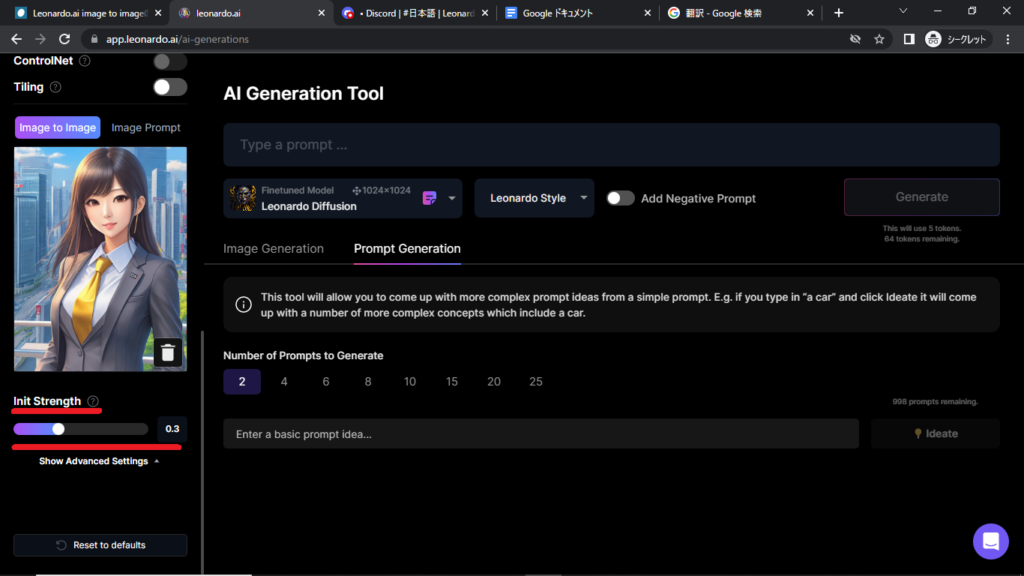
Task: Delete the uploaded image with trash icon
Action: coord(168,352)
